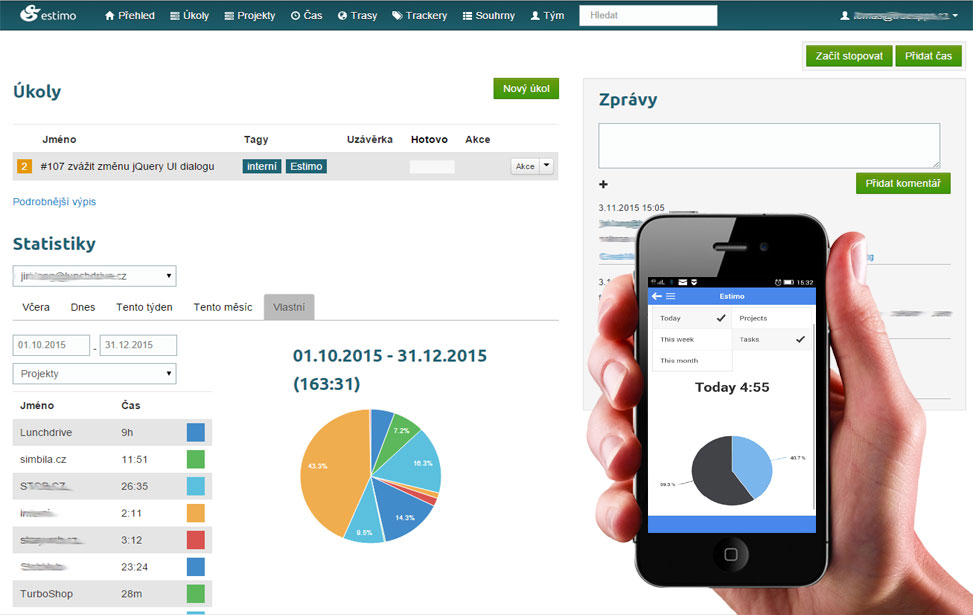973x615 pixels.
Task: Click the interní tag on task #107
Action: coord(261,166)
